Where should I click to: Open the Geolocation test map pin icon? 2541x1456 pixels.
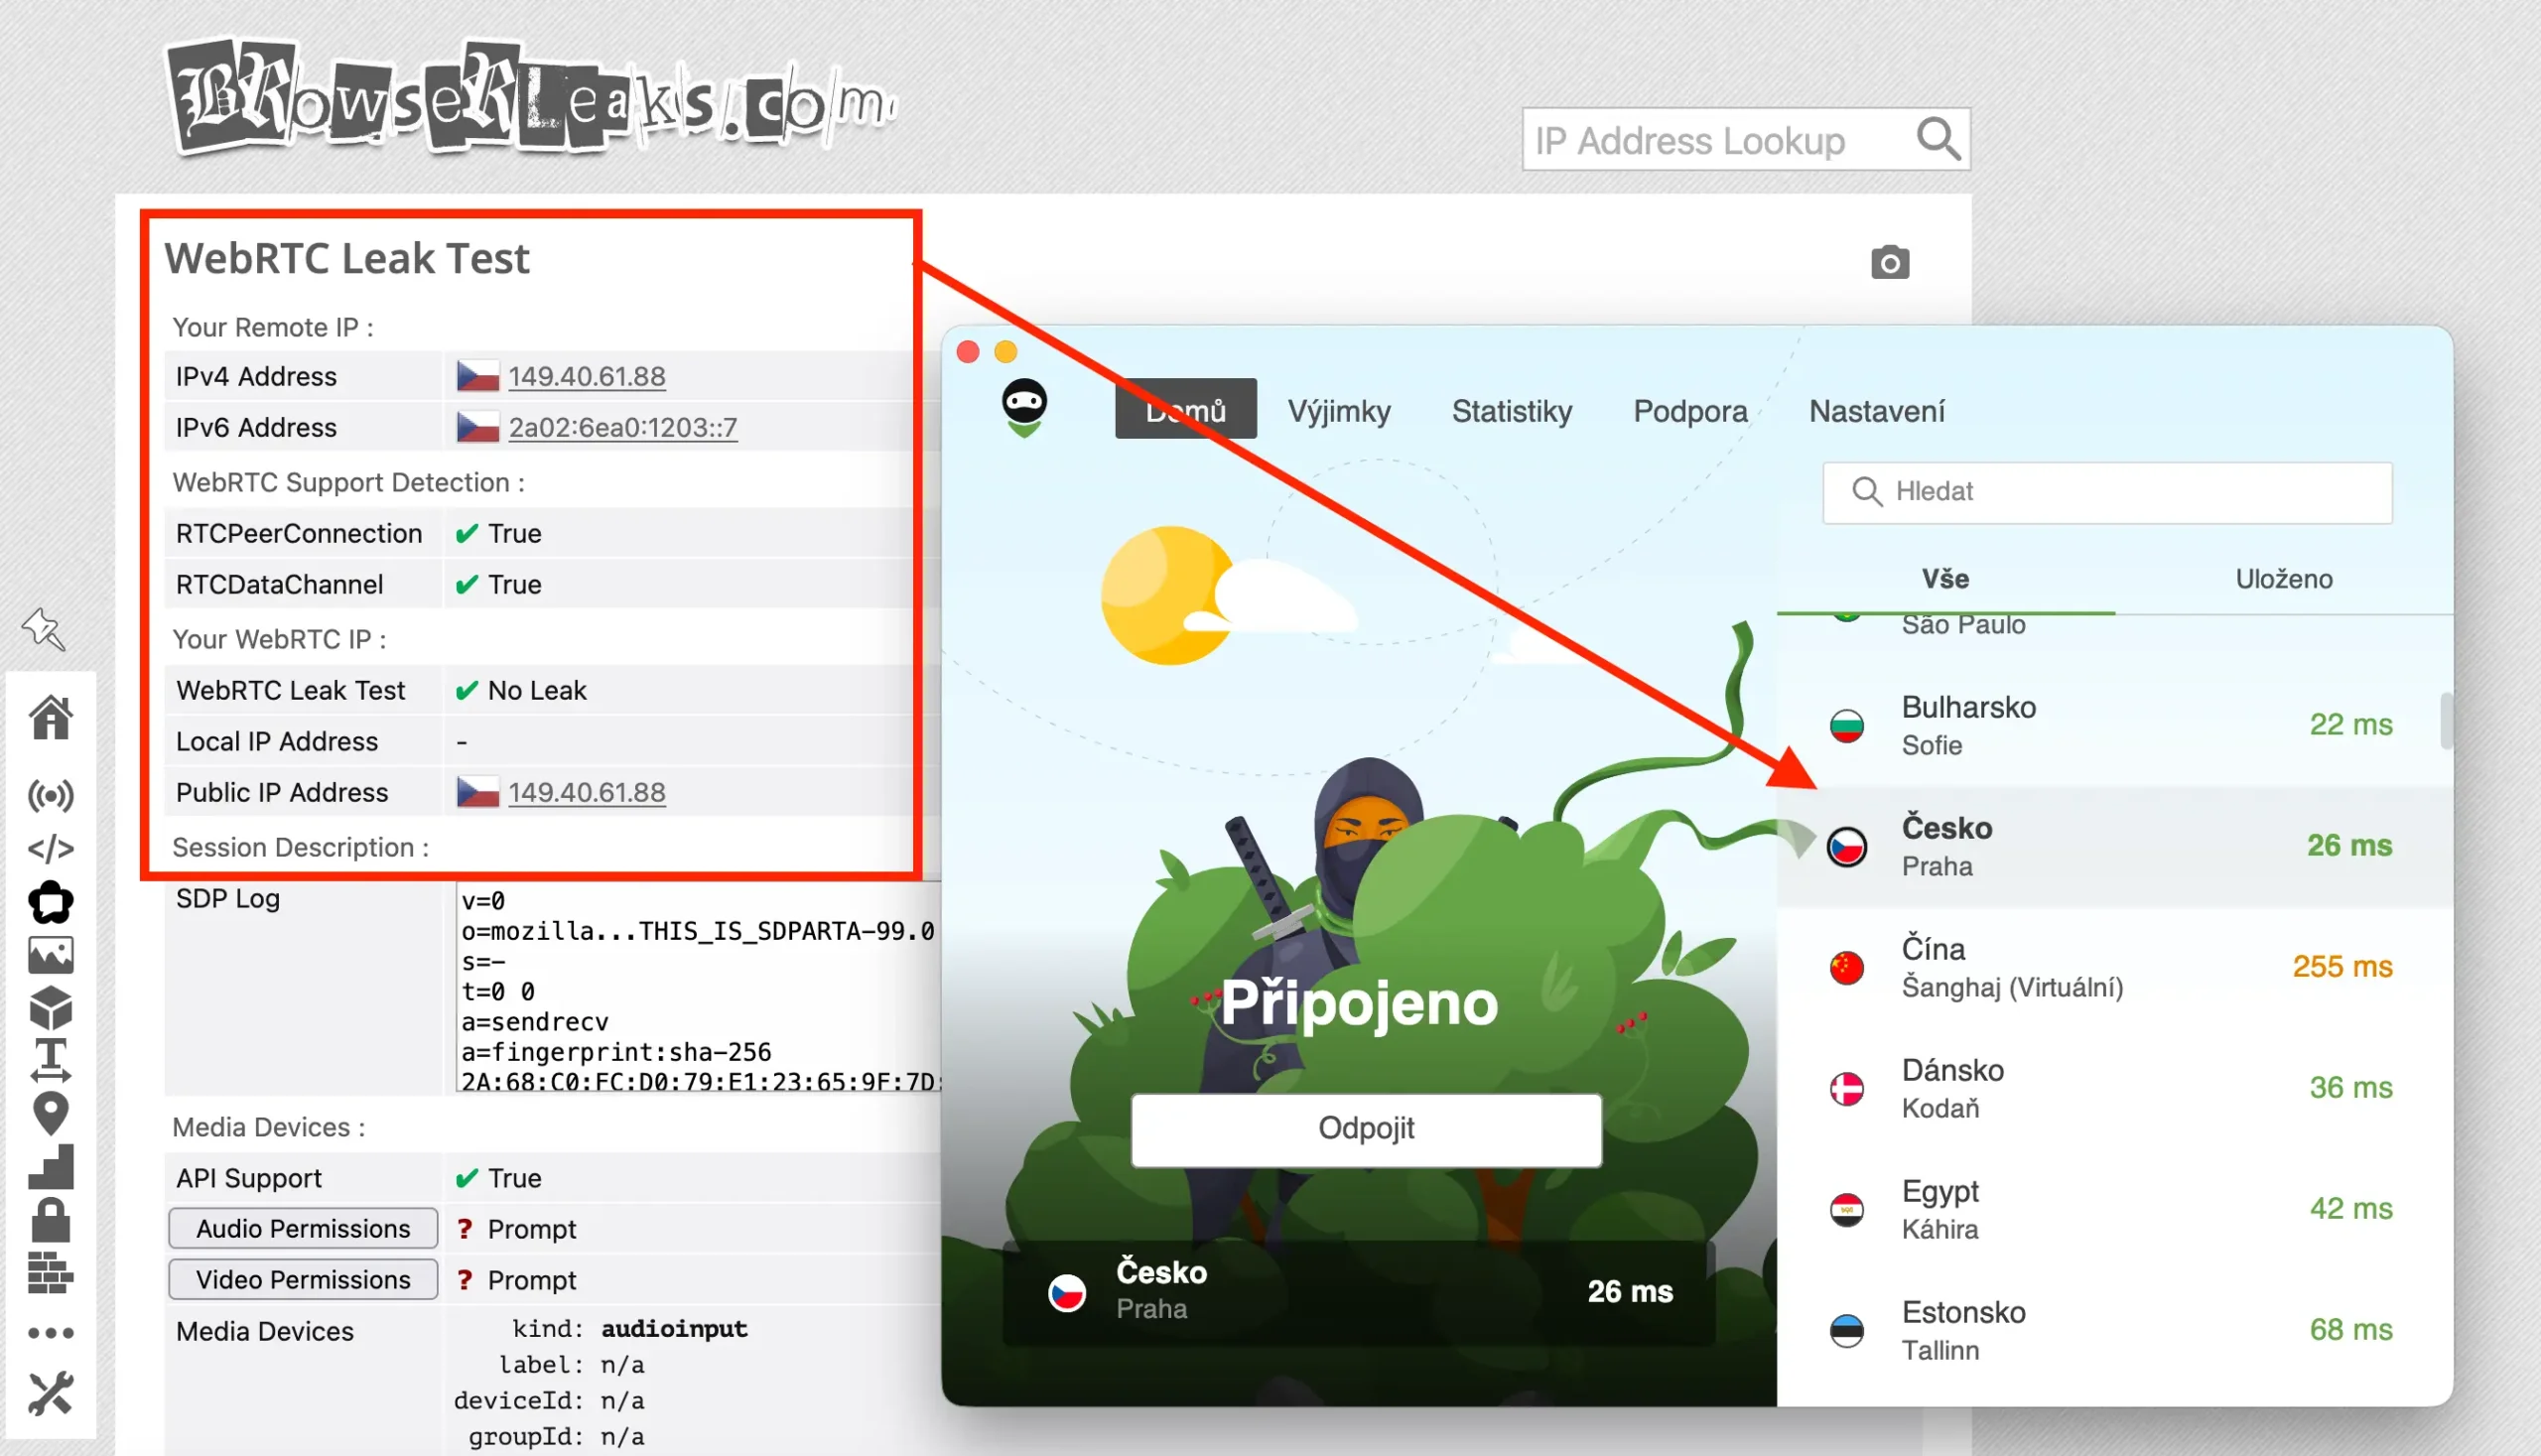50,1113
